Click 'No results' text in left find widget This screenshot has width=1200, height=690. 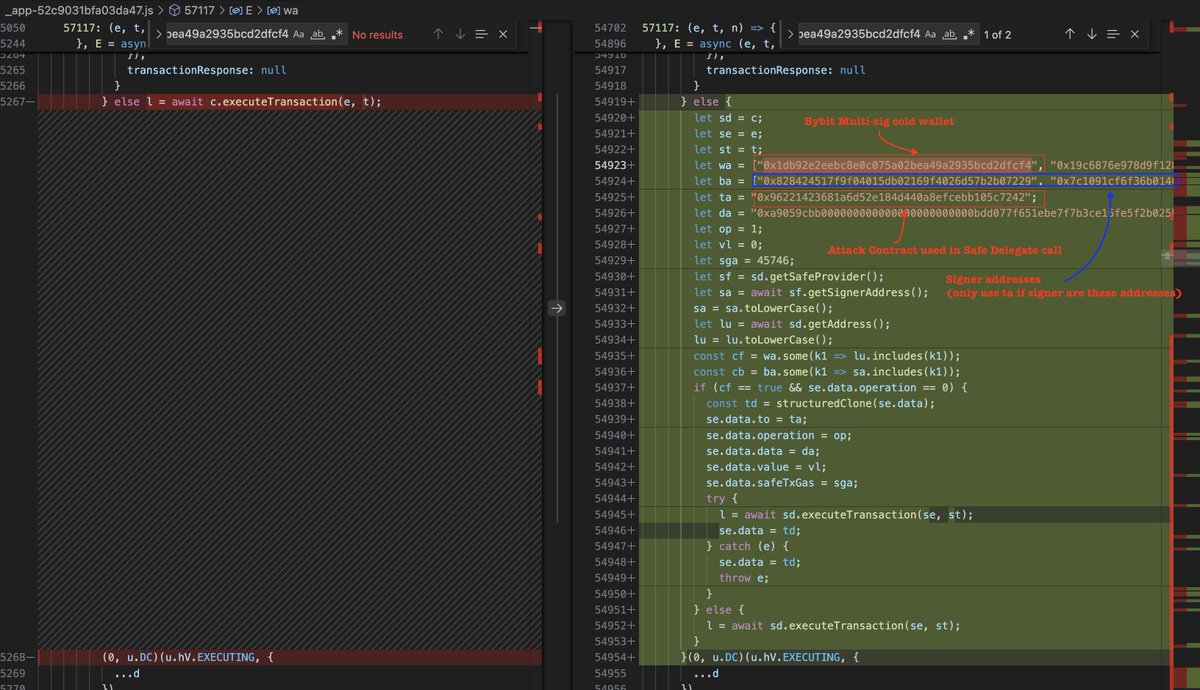[377, 34]
